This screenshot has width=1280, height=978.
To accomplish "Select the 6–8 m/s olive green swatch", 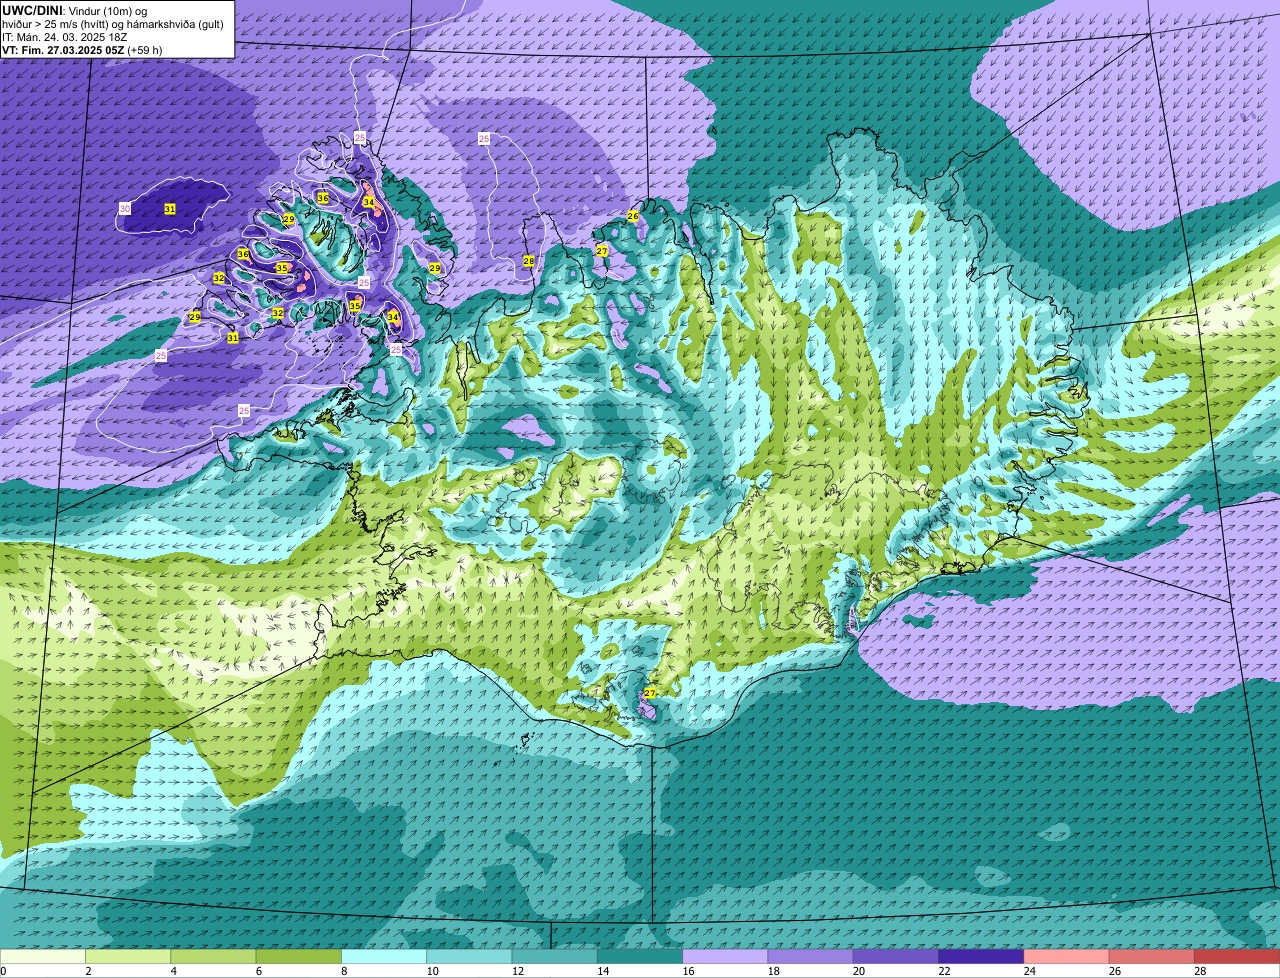I will tap(299, 956).
